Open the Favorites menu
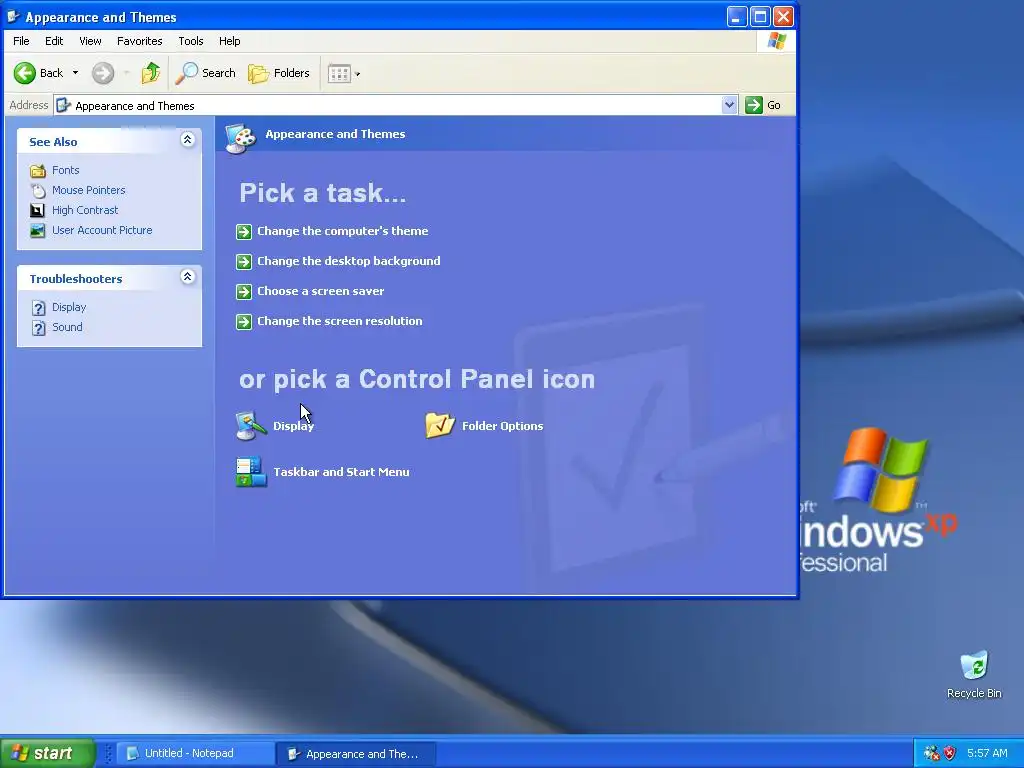The image size is (1024, 768). tap(140, 41)
